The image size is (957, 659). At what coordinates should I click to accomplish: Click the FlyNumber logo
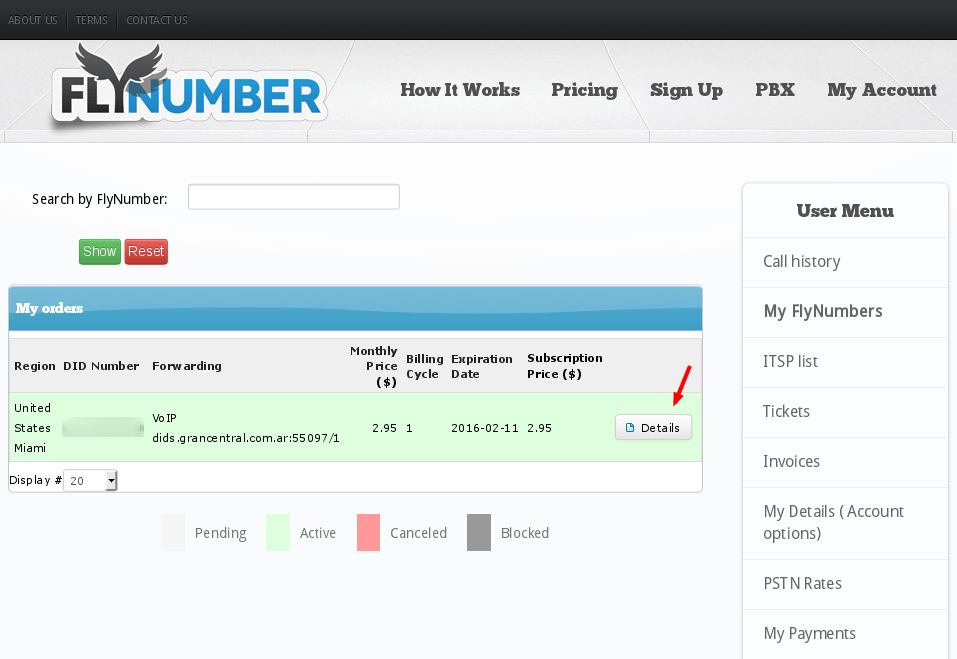click(189, 85)
